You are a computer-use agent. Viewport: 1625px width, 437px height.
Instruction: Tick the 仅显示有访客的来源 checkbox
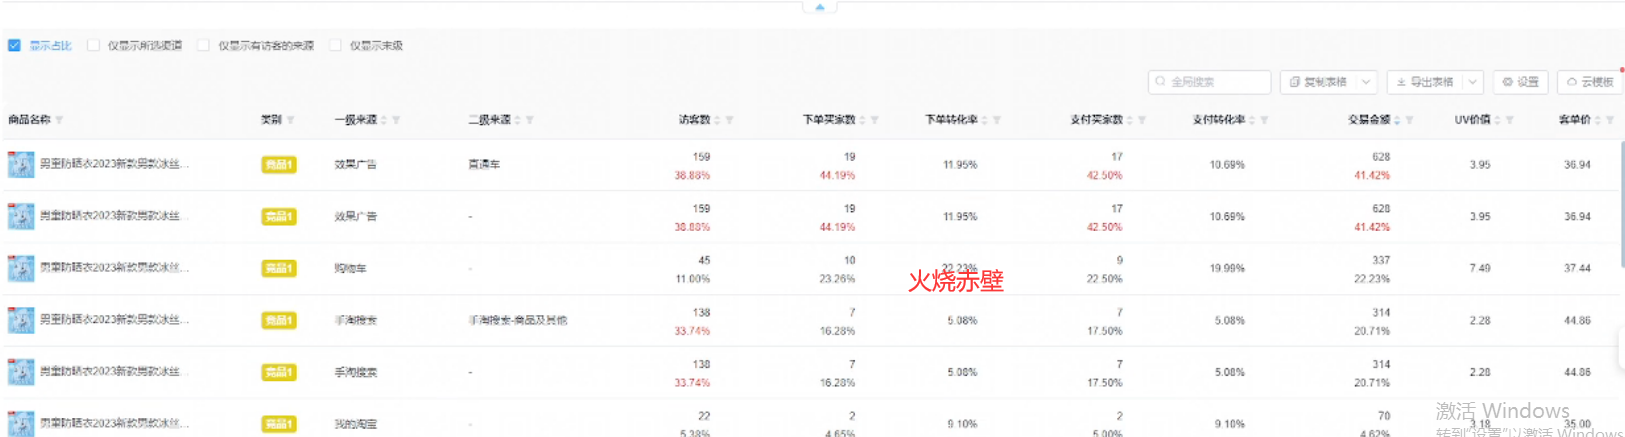[x=203, y=45]
